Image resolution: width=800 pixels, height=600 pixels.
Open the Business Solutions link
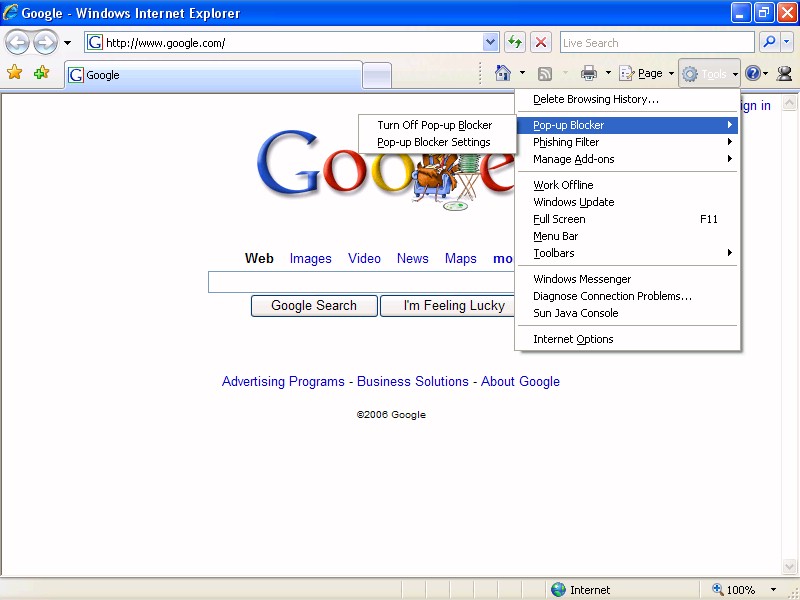coord(412,382)
